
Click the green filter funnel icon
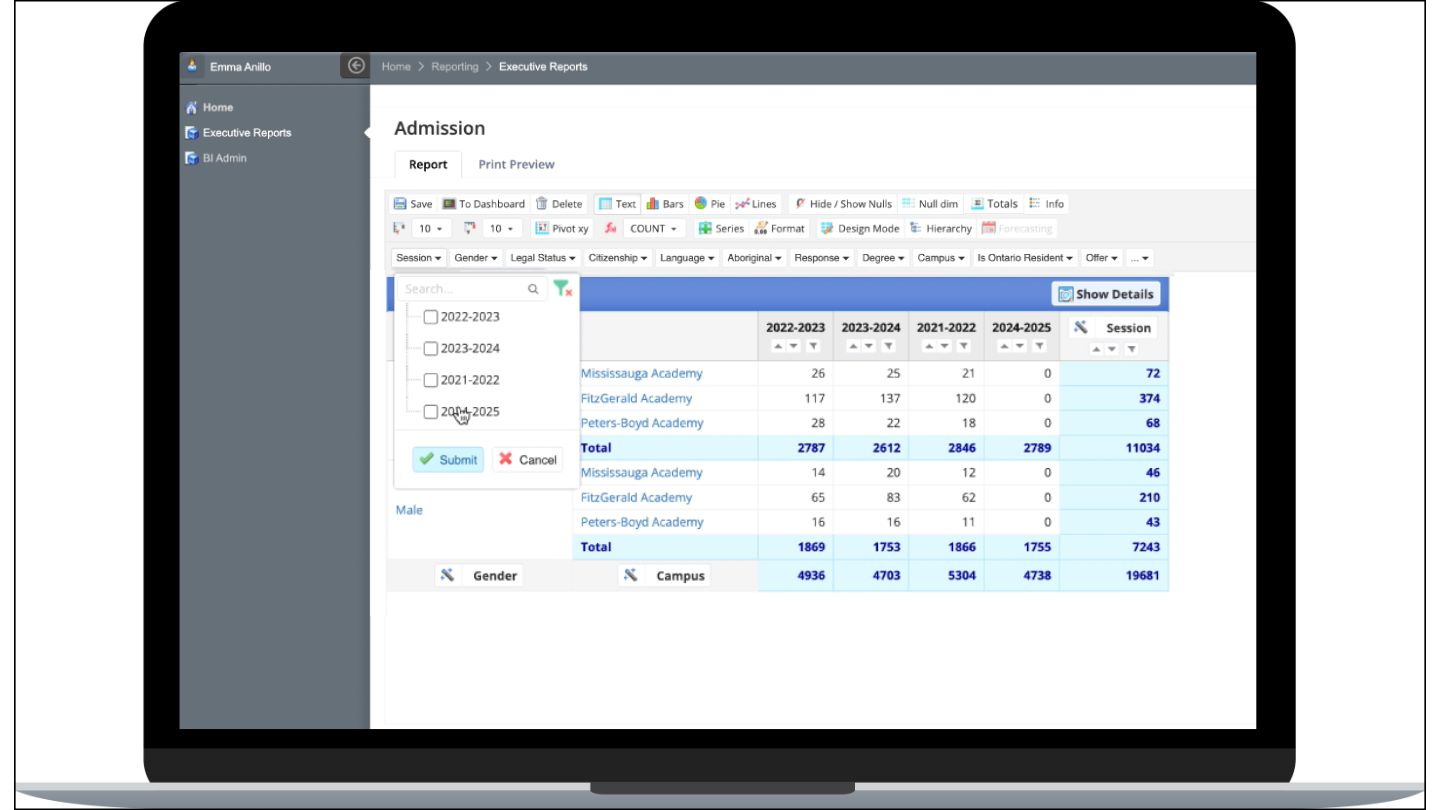pos(561,288)
